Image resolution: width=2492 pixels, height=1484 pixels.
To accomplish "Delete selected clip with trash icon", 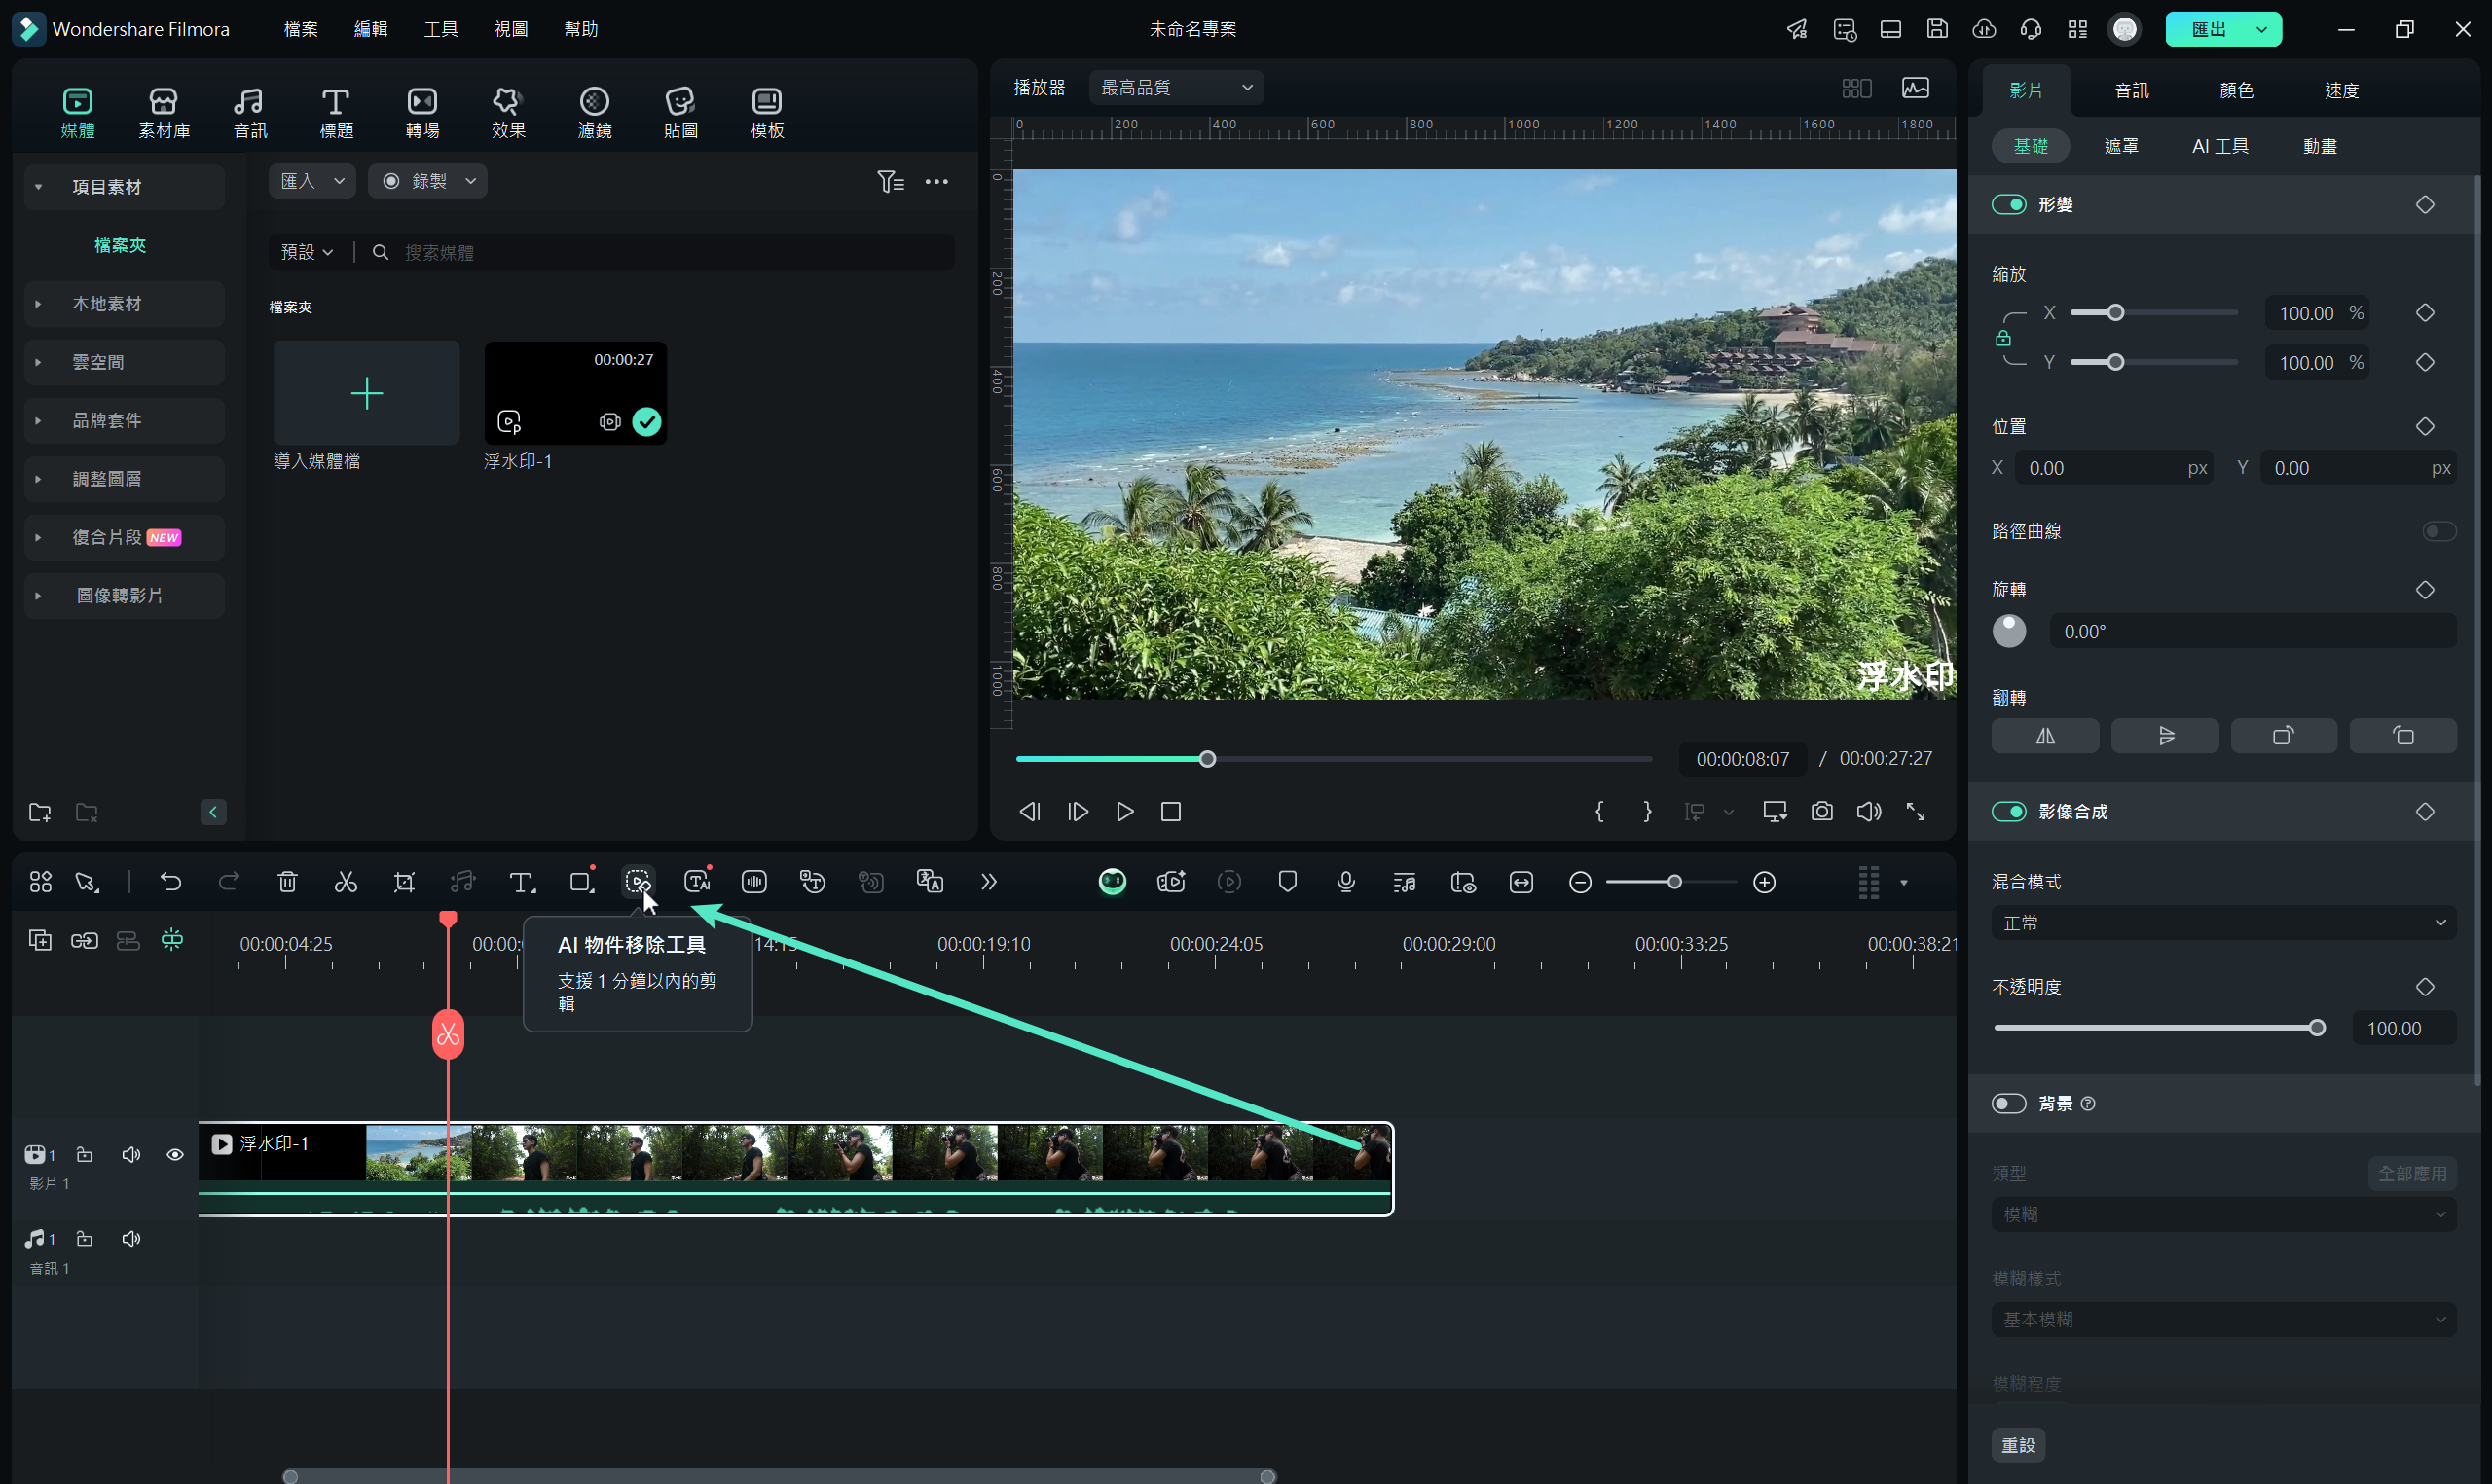I will point(287,882).
